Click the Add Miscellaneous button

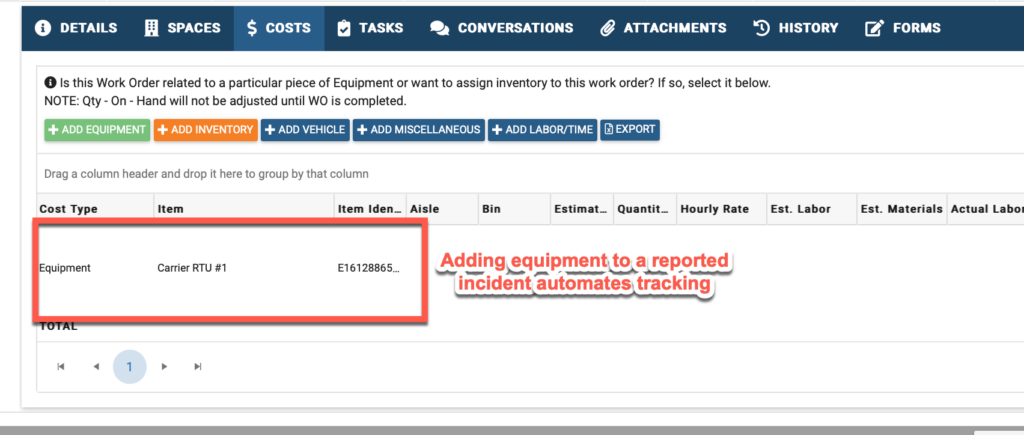pos(419,130)
